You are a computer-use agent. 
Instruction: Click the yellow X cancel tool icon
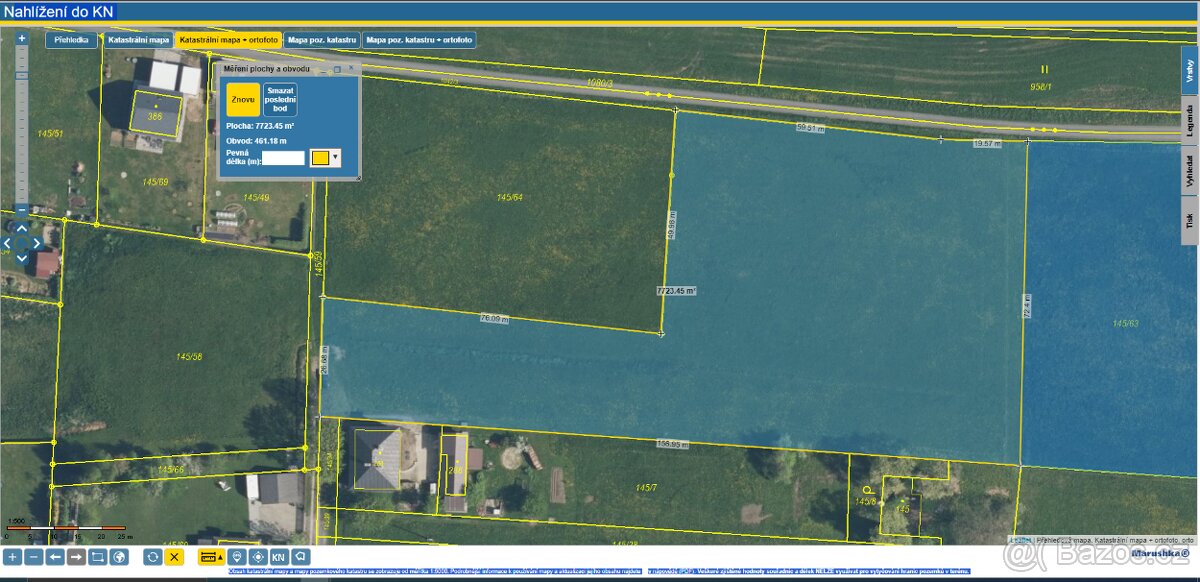[x=174, y=557]
